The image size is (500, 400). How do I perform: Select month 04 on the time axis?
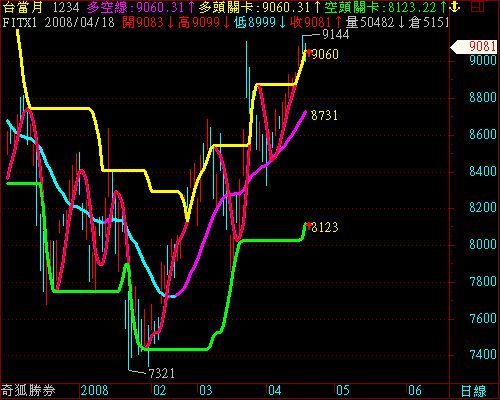[275, 390]
